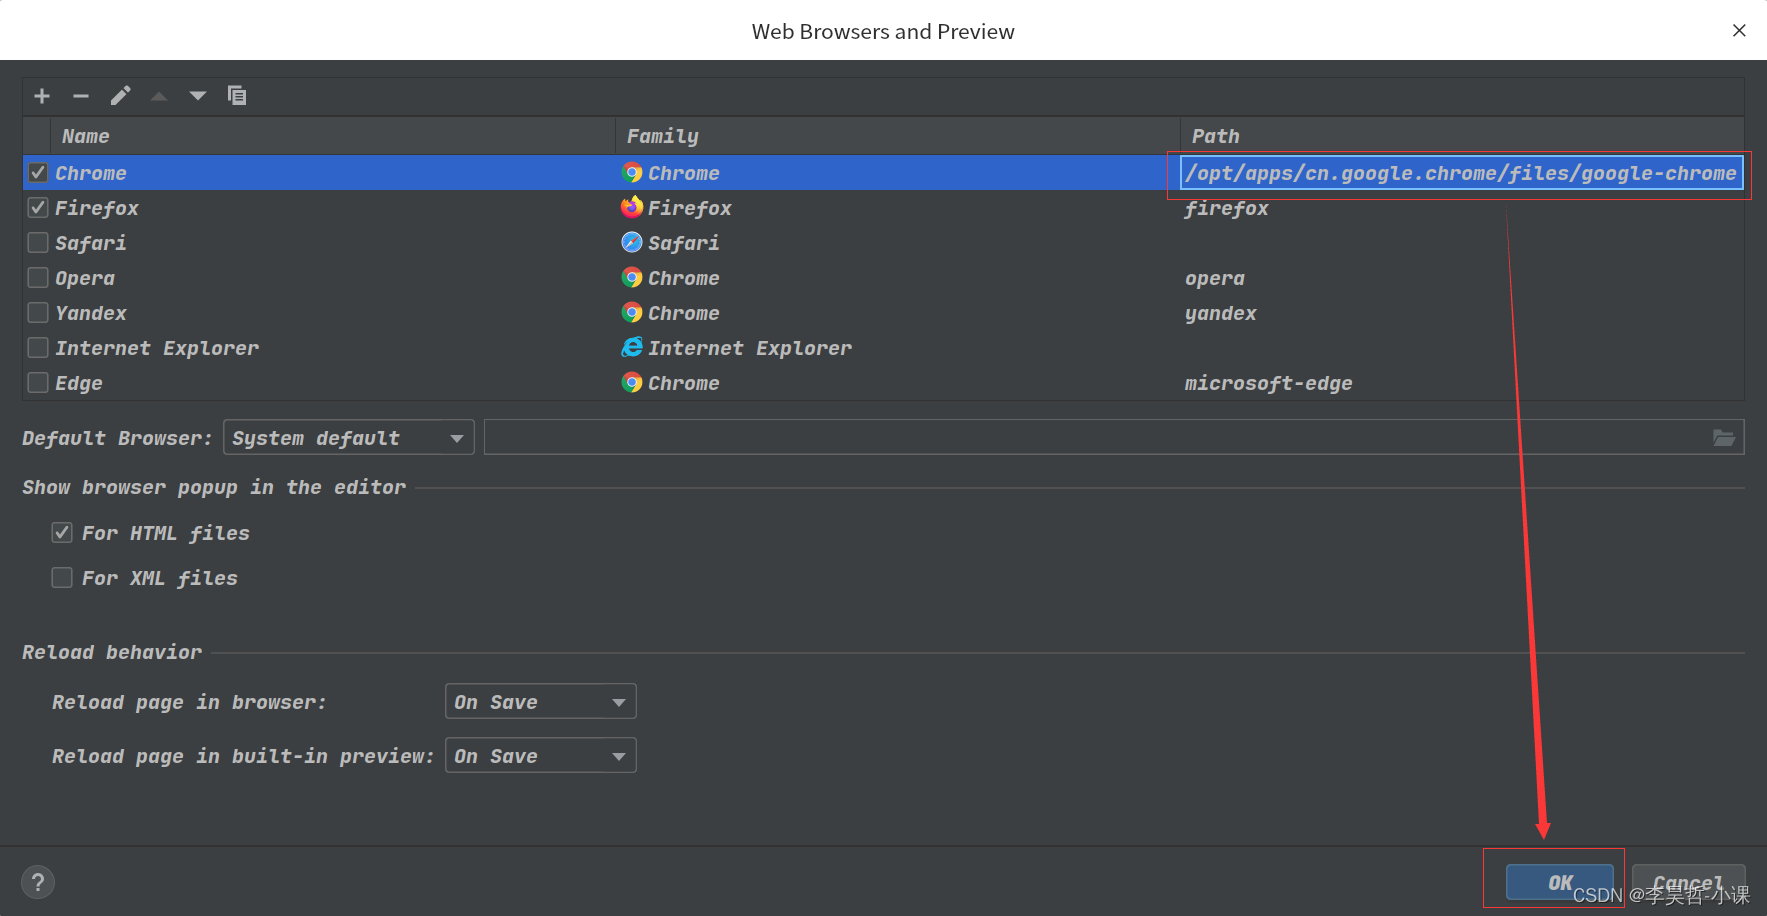The width and height of the screenshot is (1767, 916).
Task: Click the Chrome path text field
Action: point(1461,173)
